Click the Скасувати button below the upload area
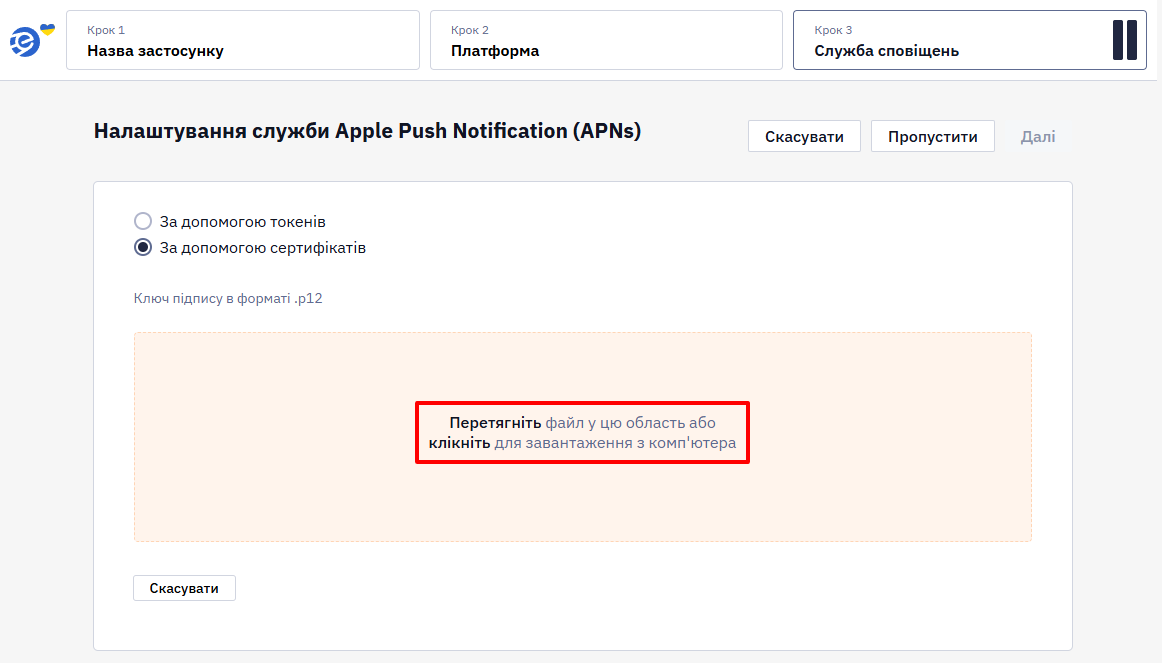The image size is (1162, 663). (x=185, y=588)
